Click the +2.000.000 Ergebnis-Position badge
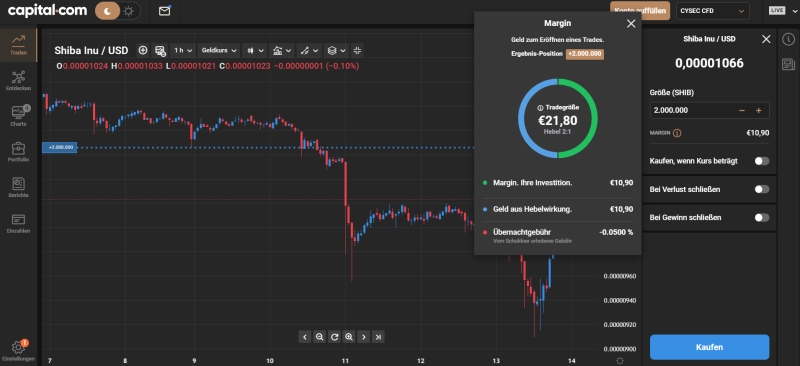 [585, 54]
